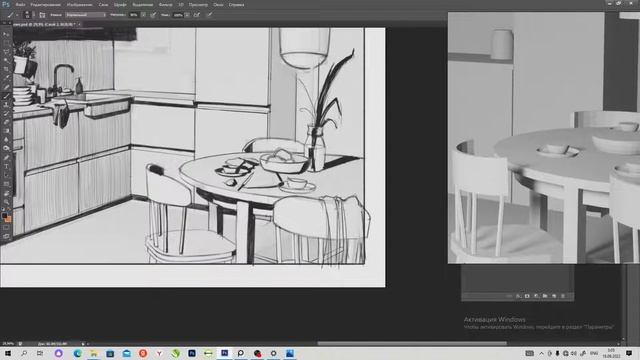
Task: Open the Выделение menu
Action: (x=142, y=5)
